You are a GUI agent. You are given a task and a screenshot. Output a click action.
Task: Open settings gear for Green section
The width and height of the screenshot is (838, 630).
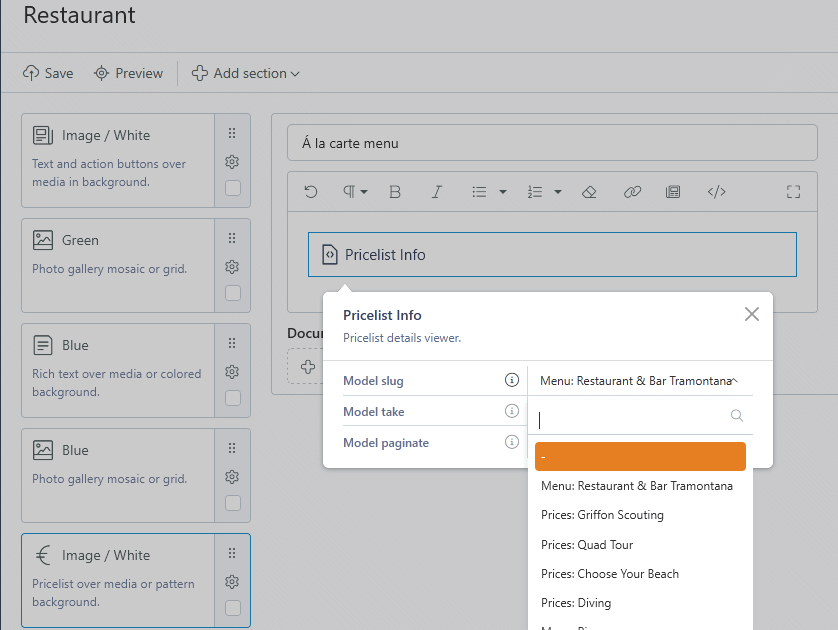tap(232, 267)
